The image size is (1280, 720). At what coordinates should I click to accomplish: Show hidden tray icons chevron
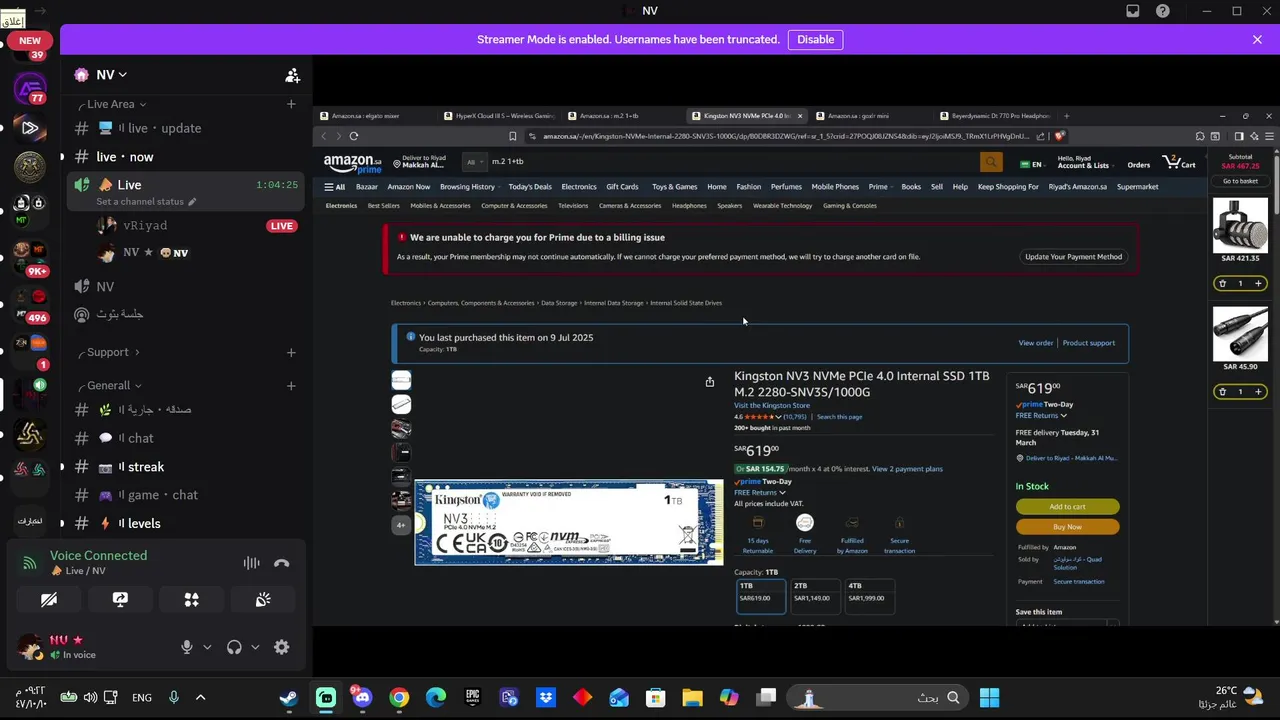(200, 698)
